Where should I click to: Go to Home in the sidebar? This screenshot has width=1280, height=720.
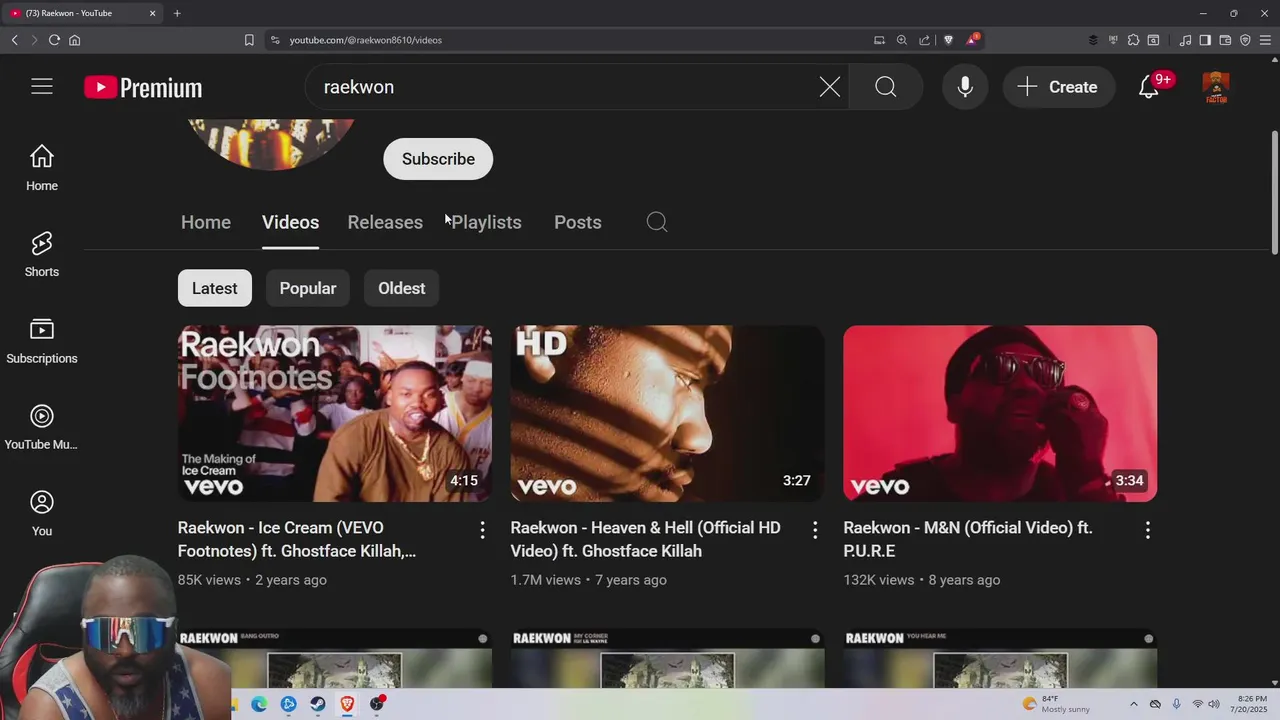42,168
